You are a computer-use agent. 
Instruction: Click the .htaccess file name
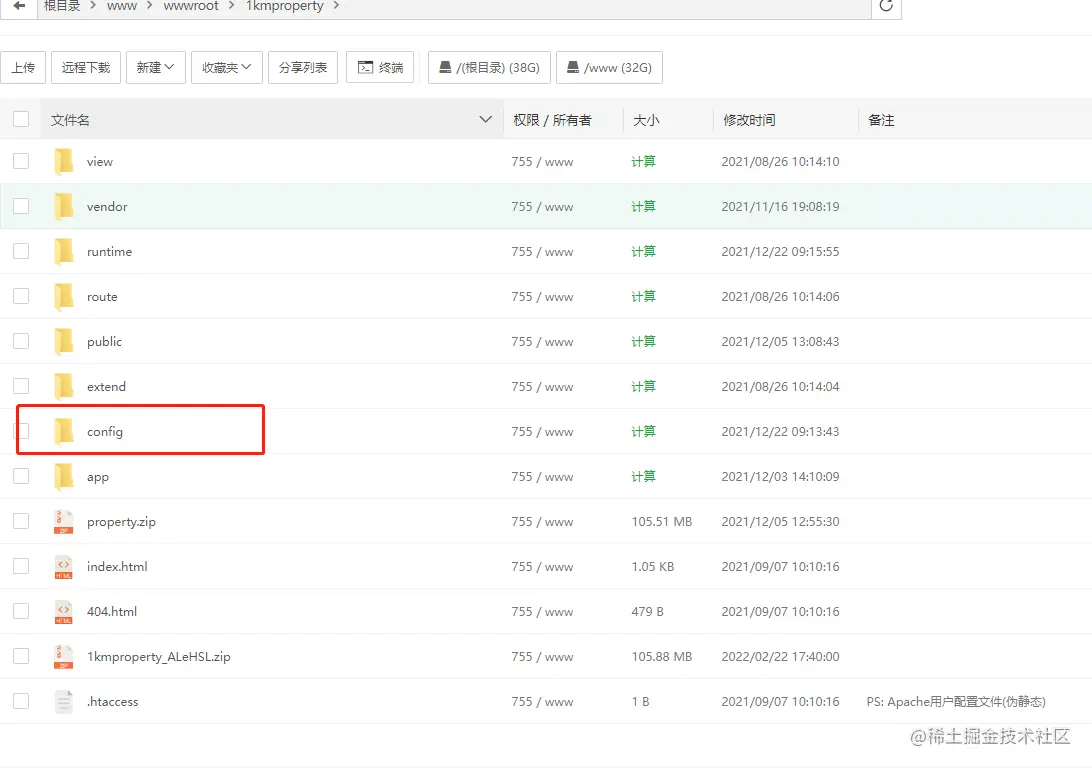click(113, 701)
